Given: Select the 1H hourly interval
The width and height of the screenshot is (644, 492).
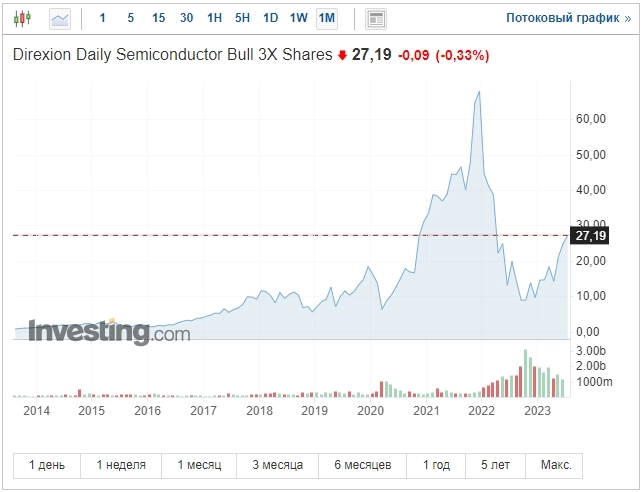Looking at the screenshot, I should [x=214, y=18].
